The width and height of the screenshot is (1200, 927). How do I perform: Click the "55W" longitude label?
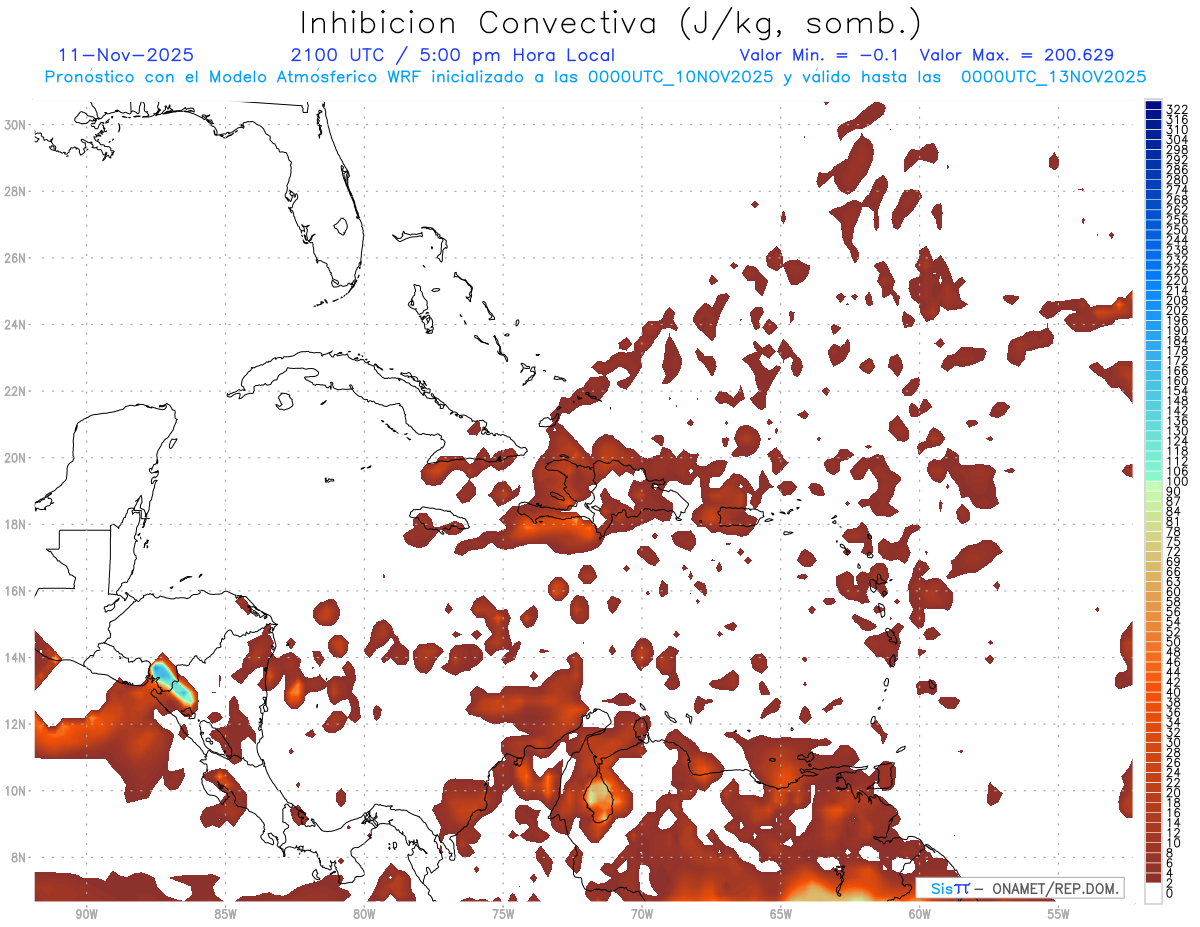pos(1058,913)
